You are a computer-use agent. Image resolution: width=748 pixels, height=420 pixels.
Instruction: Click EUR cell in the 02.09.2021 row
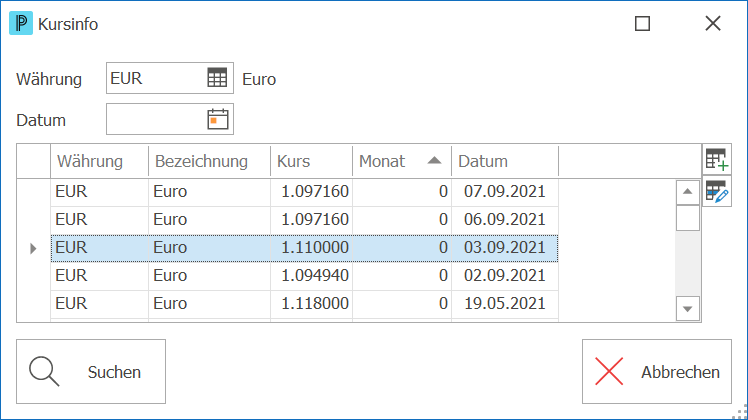tap(99, 275)
